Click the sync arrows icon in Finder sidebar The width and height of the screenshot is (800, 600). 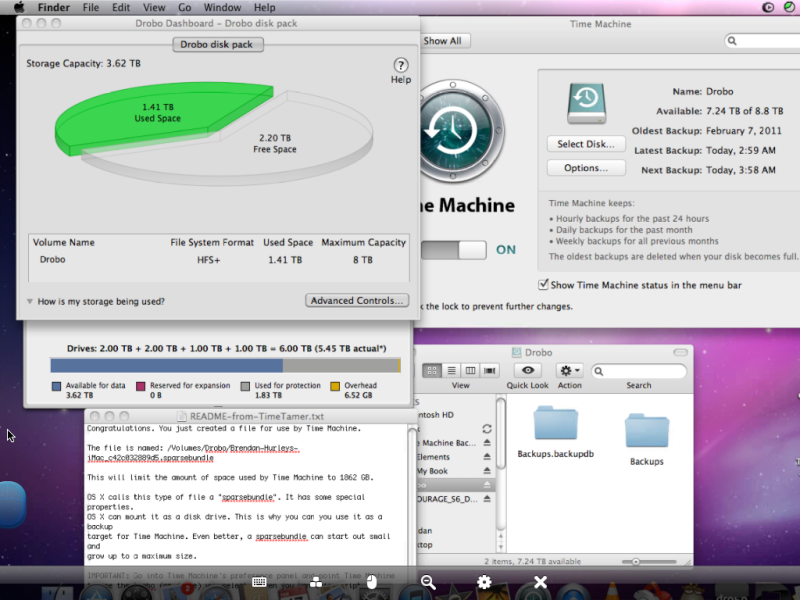pos(487,429)
